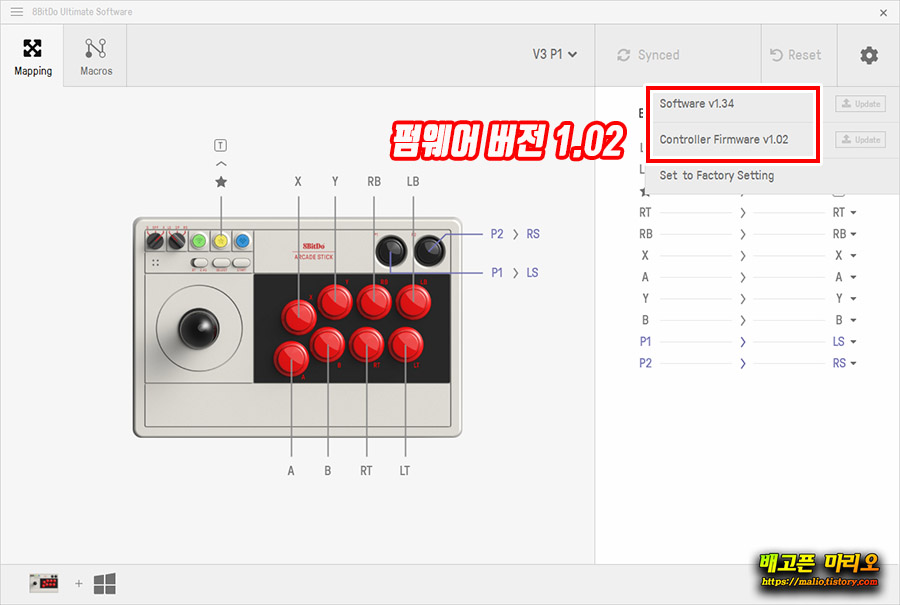Open the LS mapping dropdown for P1
The height and width of the screenshot is (605, 900).
tap(844, 342)
